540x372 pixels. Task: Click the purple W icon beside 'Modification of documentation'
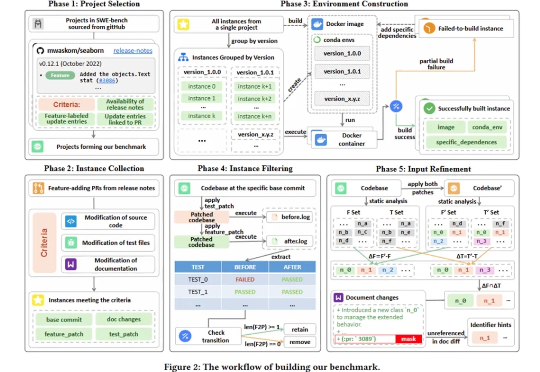(x=71, y=264)
